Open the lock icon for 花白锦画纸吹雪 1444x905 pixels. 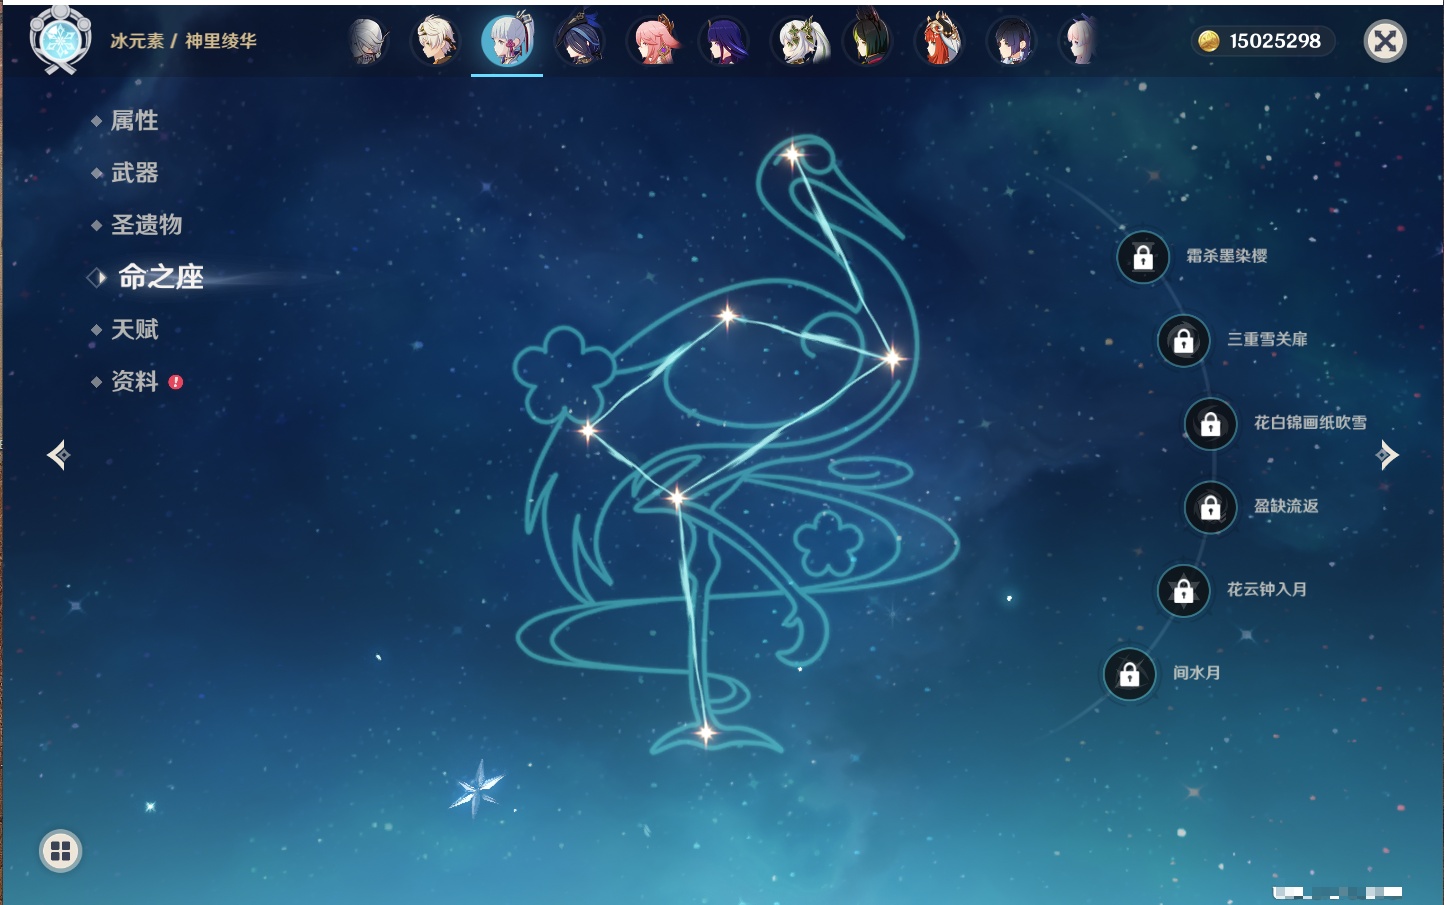click(x=1210, y=424)
